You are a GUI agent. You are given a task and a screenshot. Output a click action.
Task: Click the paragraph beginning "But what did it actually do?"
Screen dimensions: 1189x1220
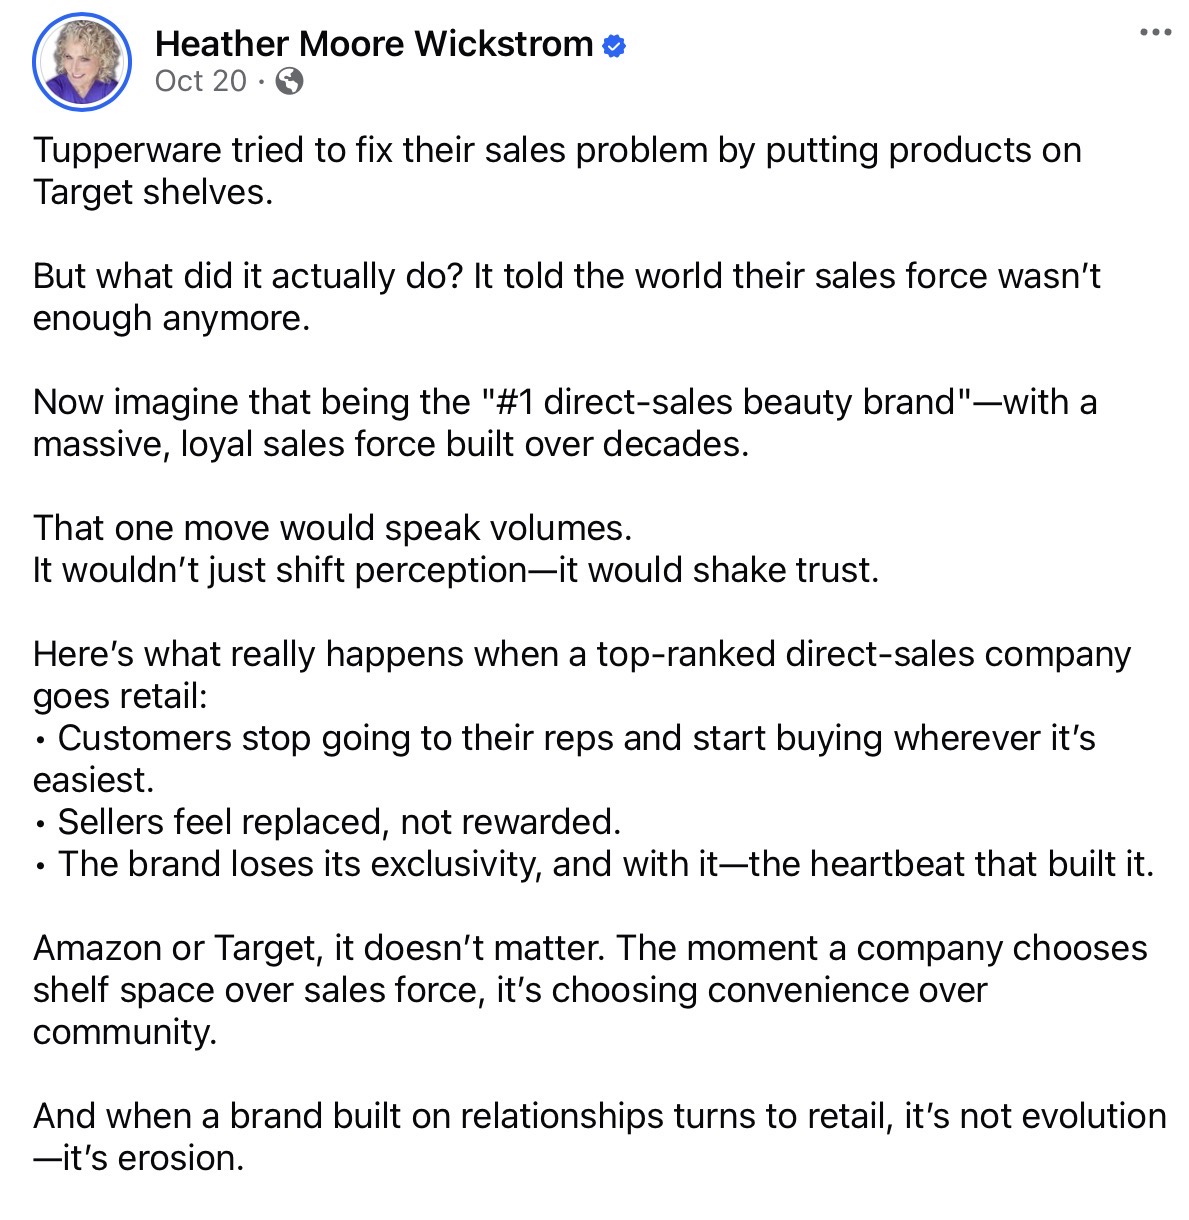coord(565,276)
